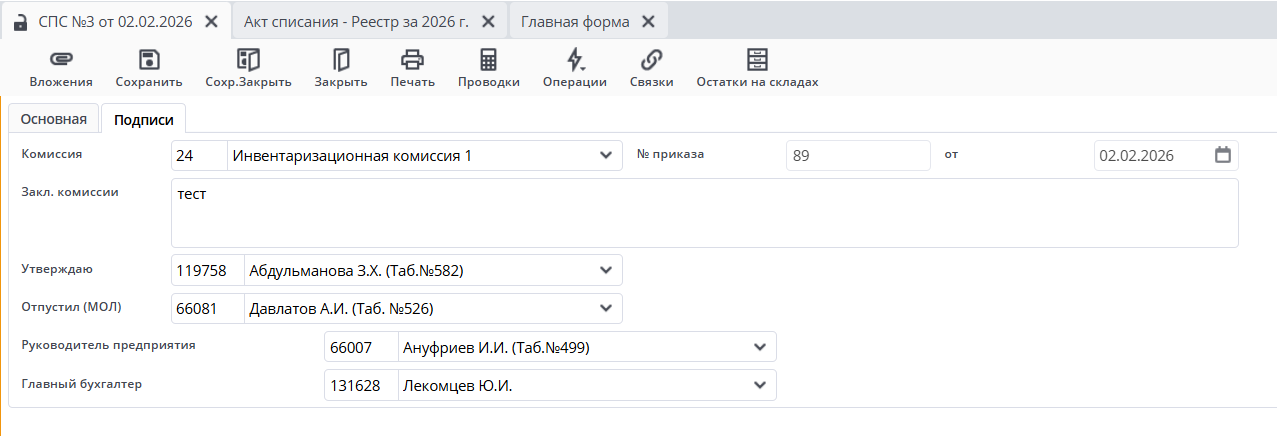Open the Связки chain link icon
The height and width of the screenshot is (436, 1277).
[x=651, y=60]
